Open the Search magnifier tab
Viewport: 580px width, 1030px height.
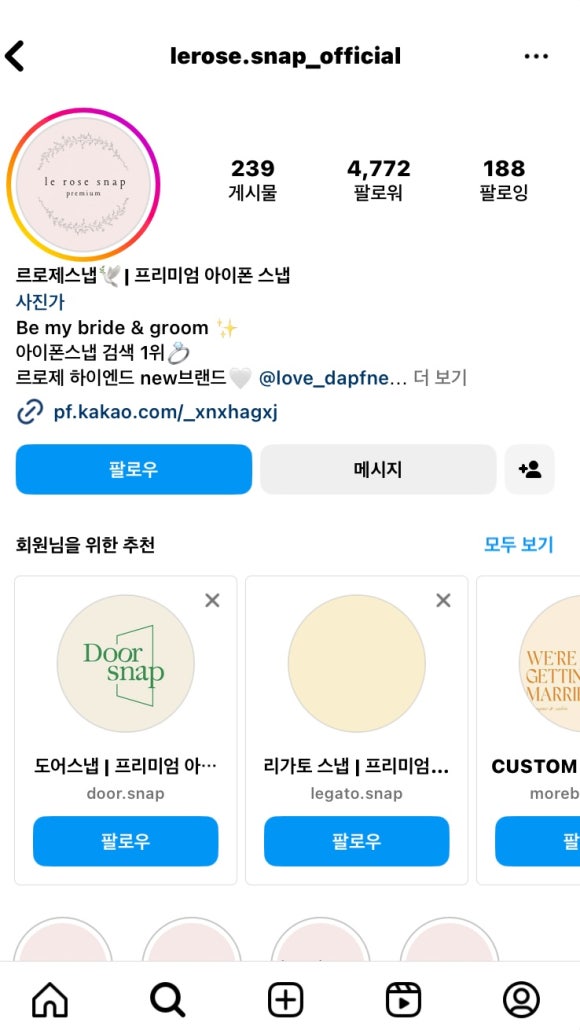coord(167,1000)
